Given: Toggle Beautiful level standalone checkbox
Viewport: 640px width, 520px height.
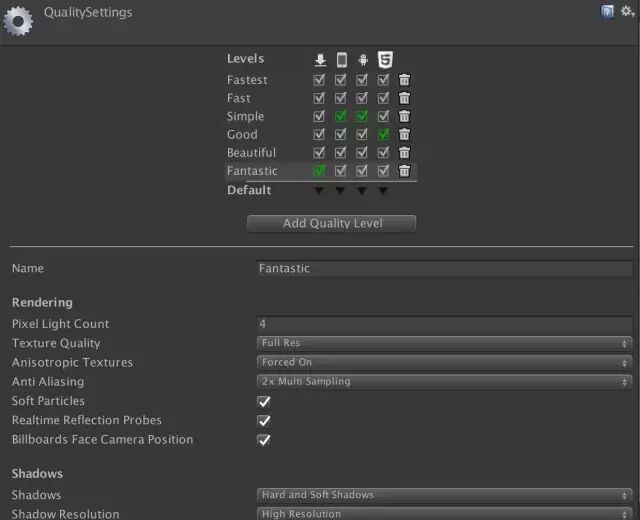Looking at the screenshot, I should point(319,153).
